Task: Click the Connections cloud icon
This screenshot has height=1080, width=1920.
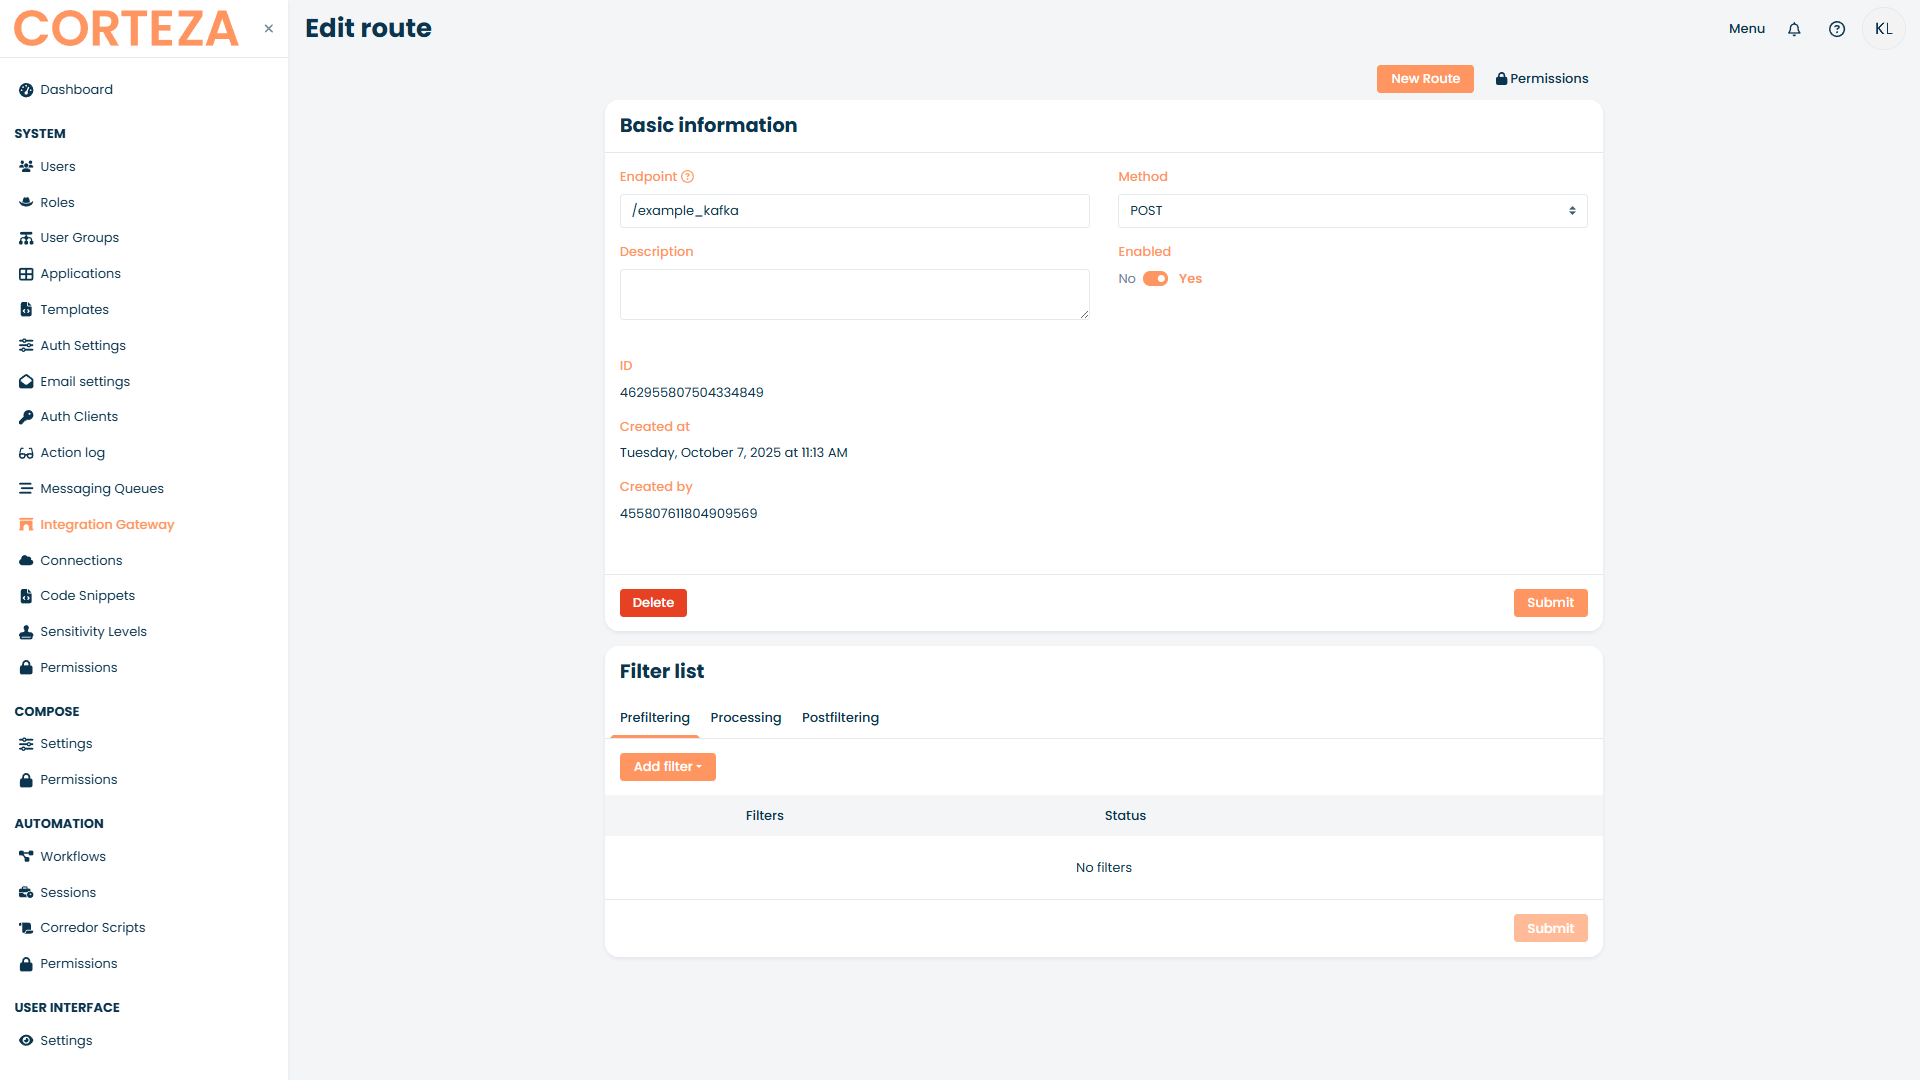Action: (x=26, y=561)
